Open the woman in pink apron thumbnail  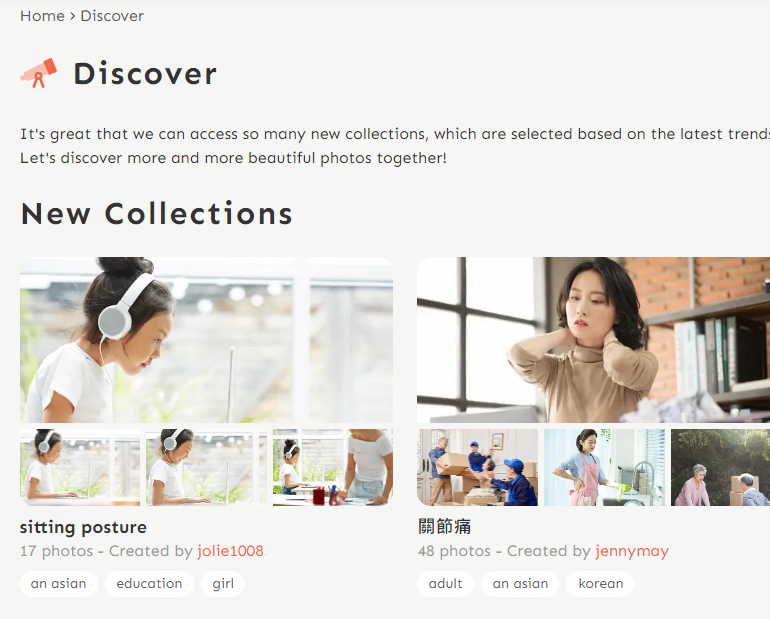point(604,467)
